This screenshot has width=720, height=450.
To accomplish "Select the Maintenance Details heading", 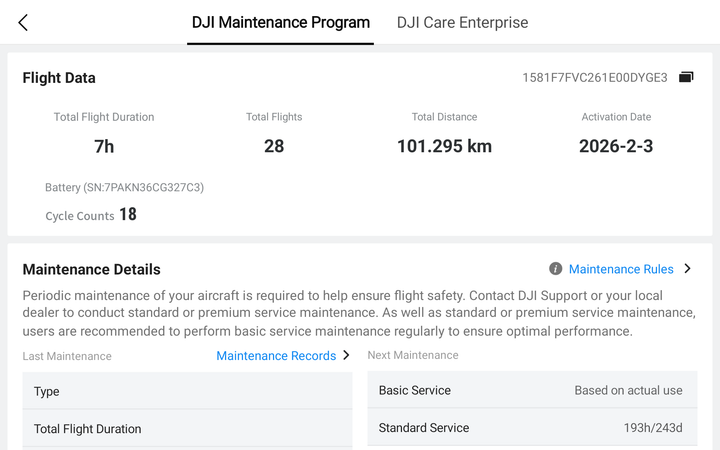I will pos(91,269).
